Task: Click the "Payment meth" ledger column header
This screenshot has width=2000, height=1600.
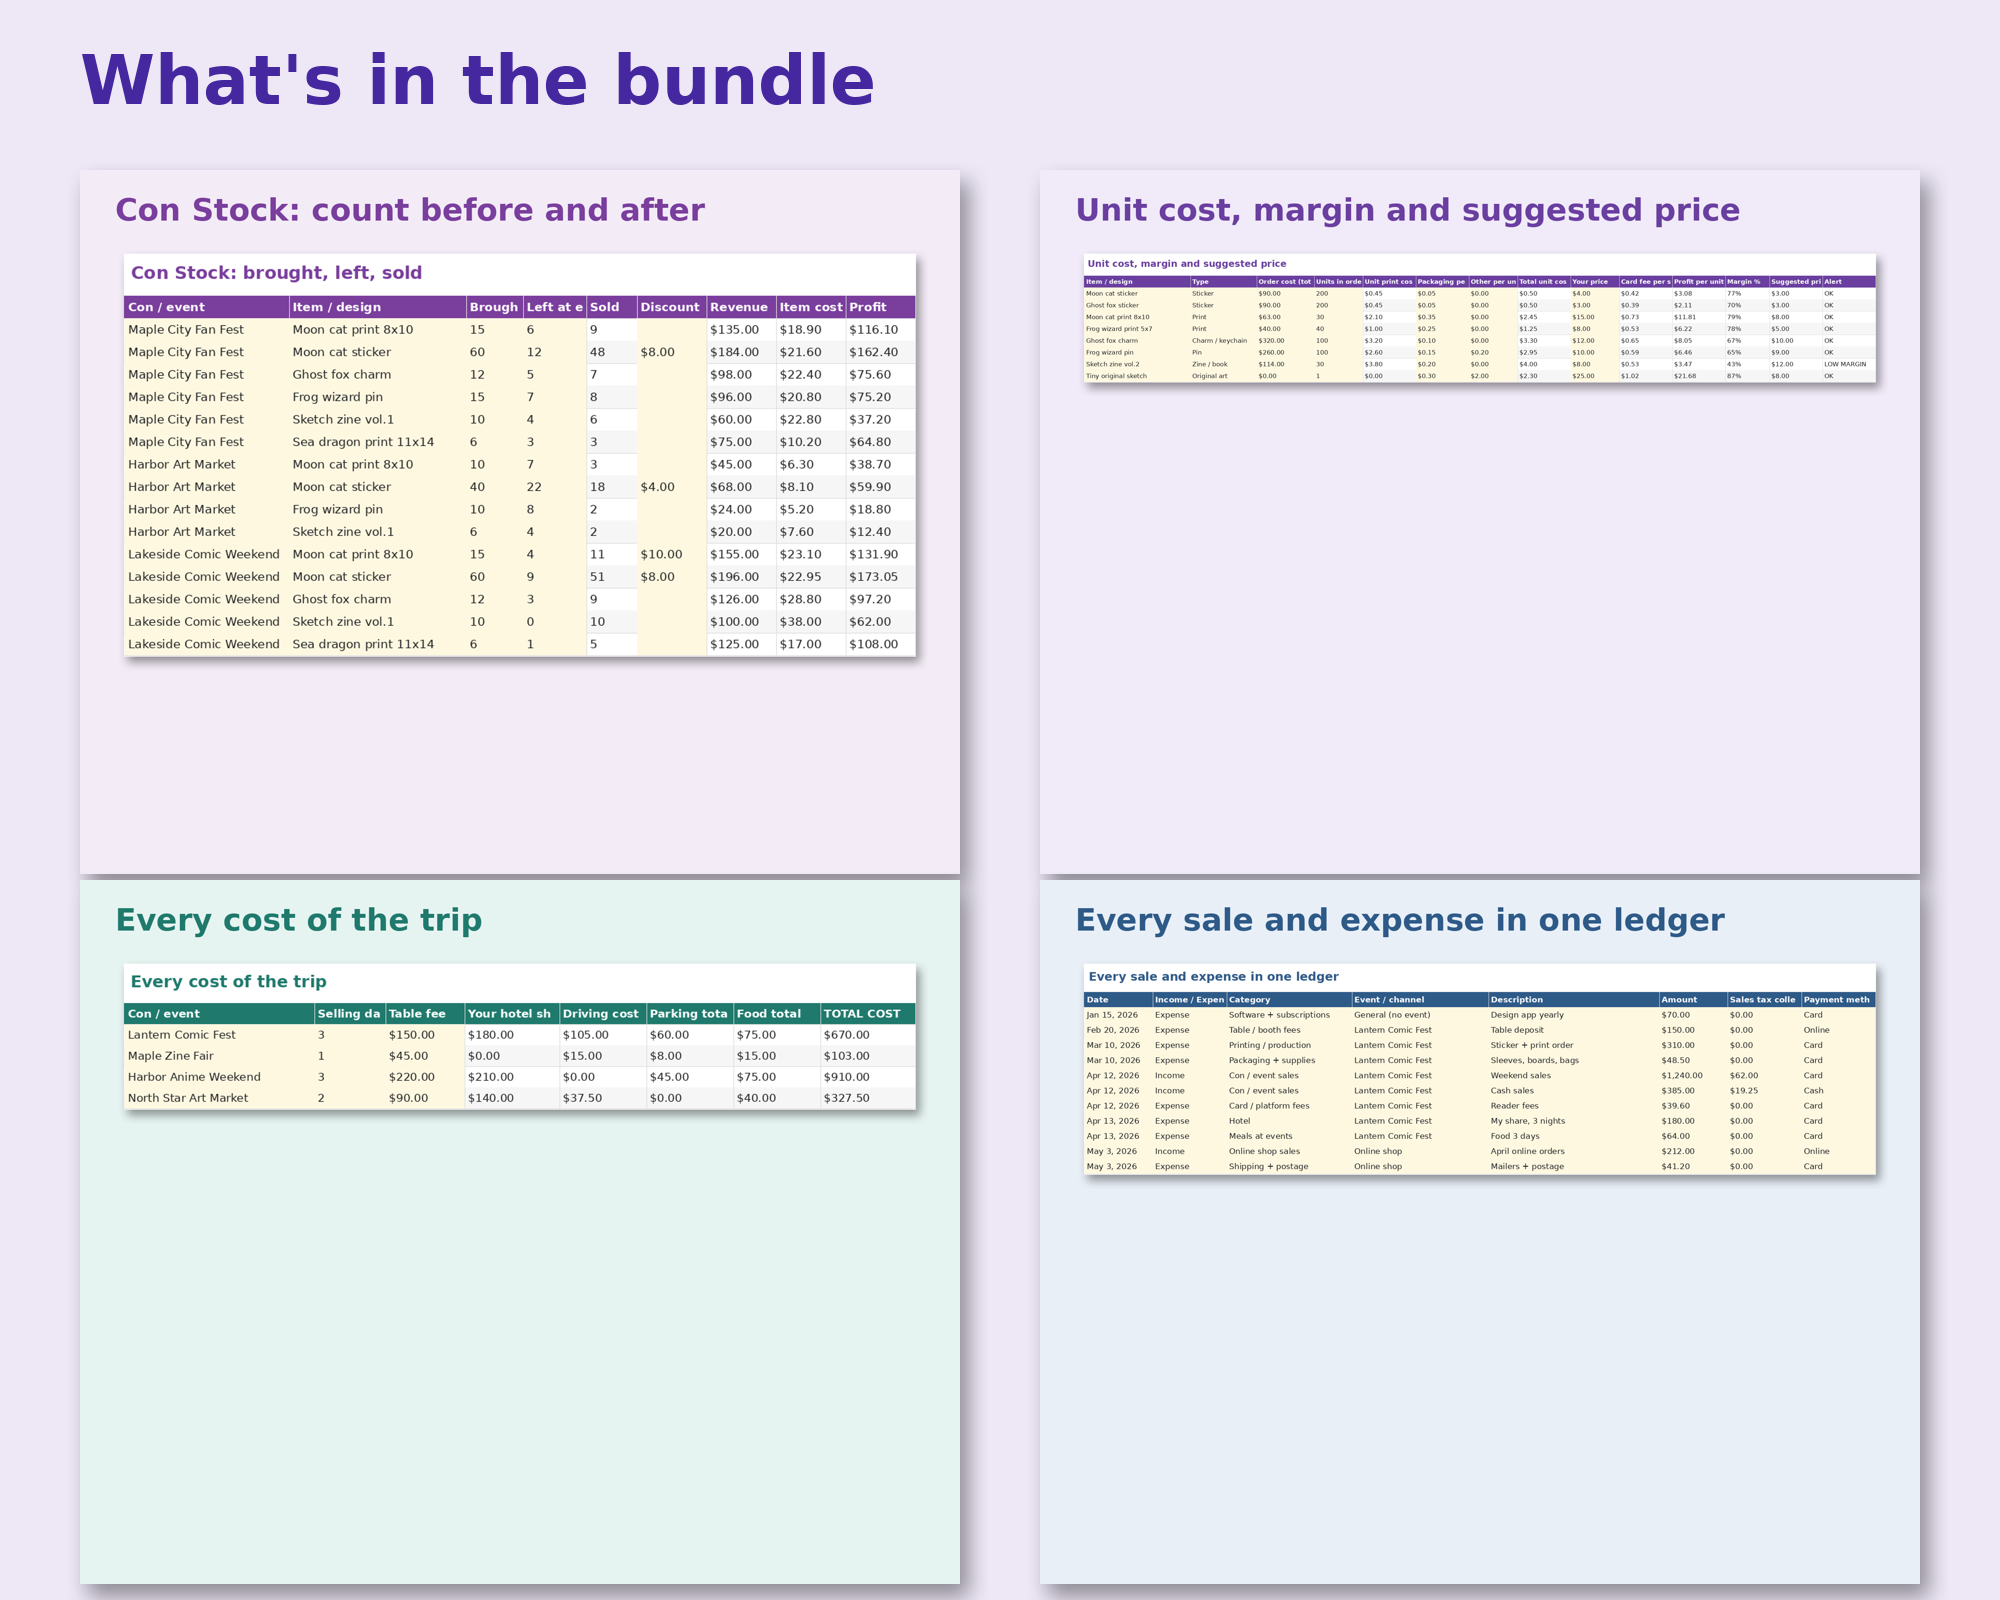Action: tap(1838, 1000)
